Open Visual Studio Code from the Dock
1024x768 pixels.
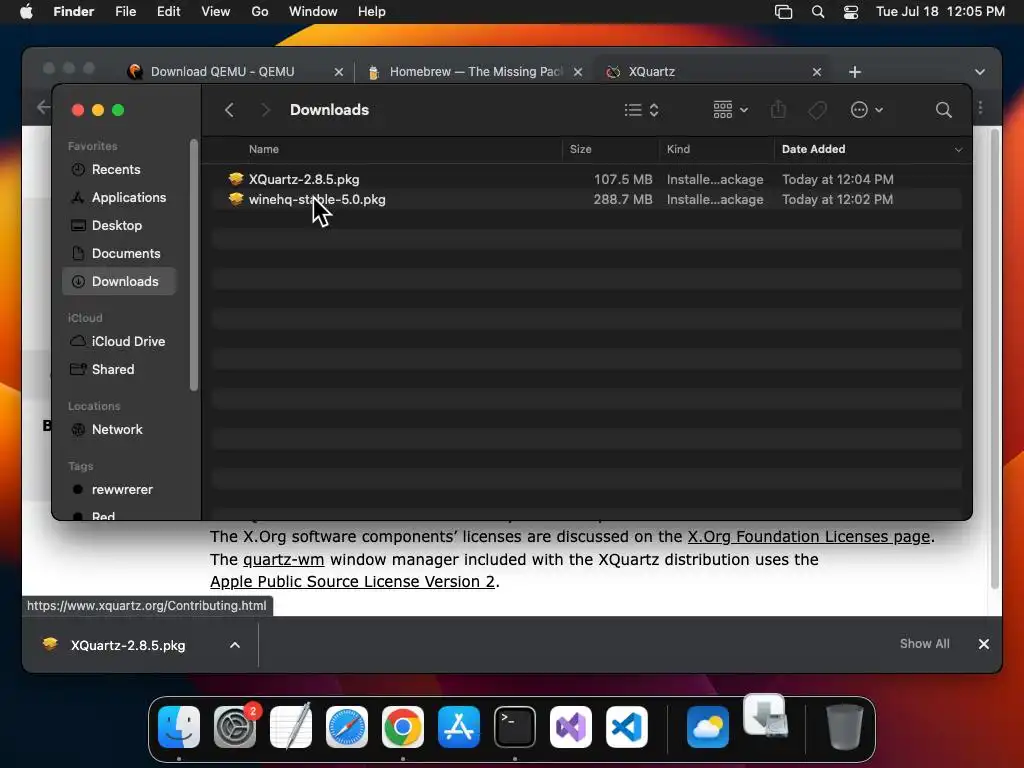(x=627, y=727)
